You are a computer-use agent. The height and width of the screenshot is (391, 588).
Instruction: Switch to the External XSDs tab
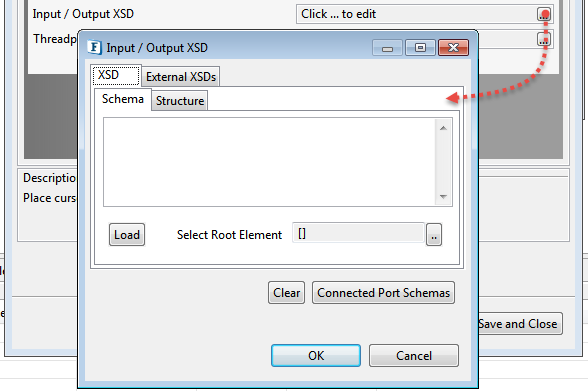click(x=181, y=77)
